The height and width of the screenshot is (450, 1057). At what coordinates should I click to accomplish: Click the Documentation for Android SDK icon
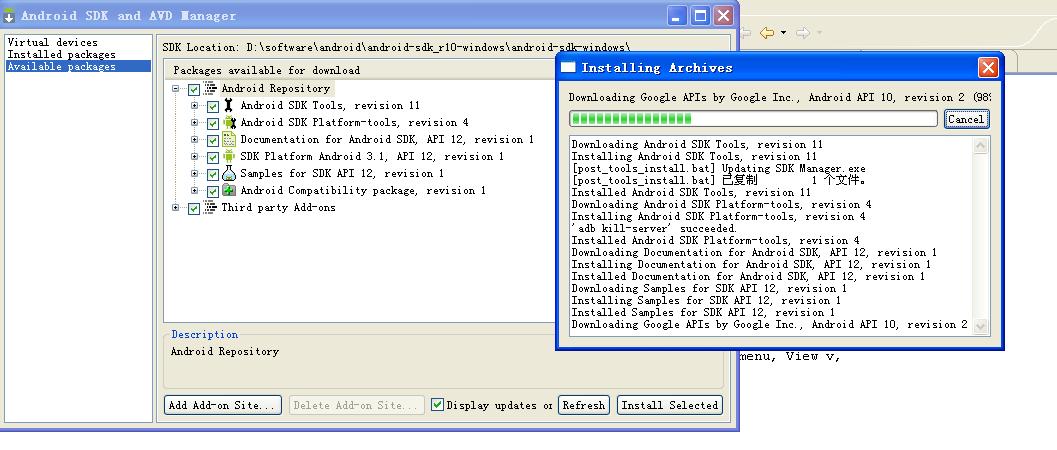tap(229, 139)
